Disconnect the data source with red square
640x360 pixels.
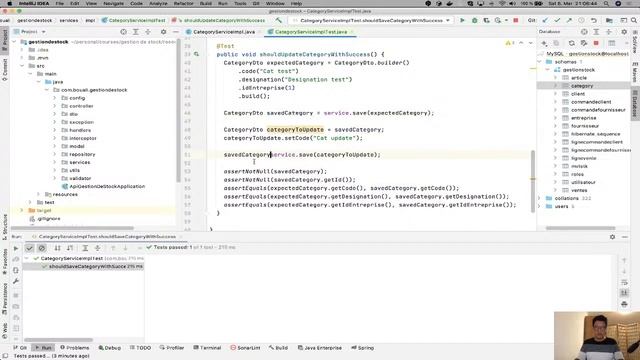tap(596, 43)
